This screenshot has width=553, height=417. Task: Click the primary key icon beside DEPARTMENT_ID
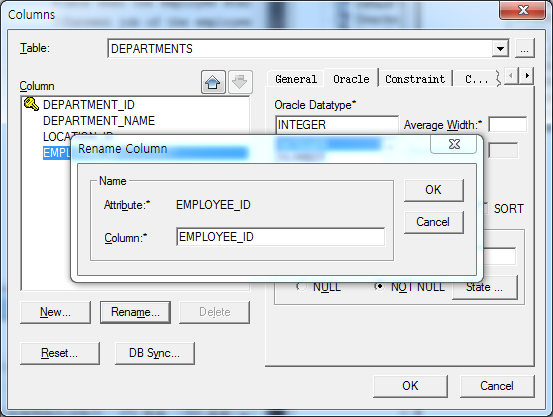coord(31,104)
